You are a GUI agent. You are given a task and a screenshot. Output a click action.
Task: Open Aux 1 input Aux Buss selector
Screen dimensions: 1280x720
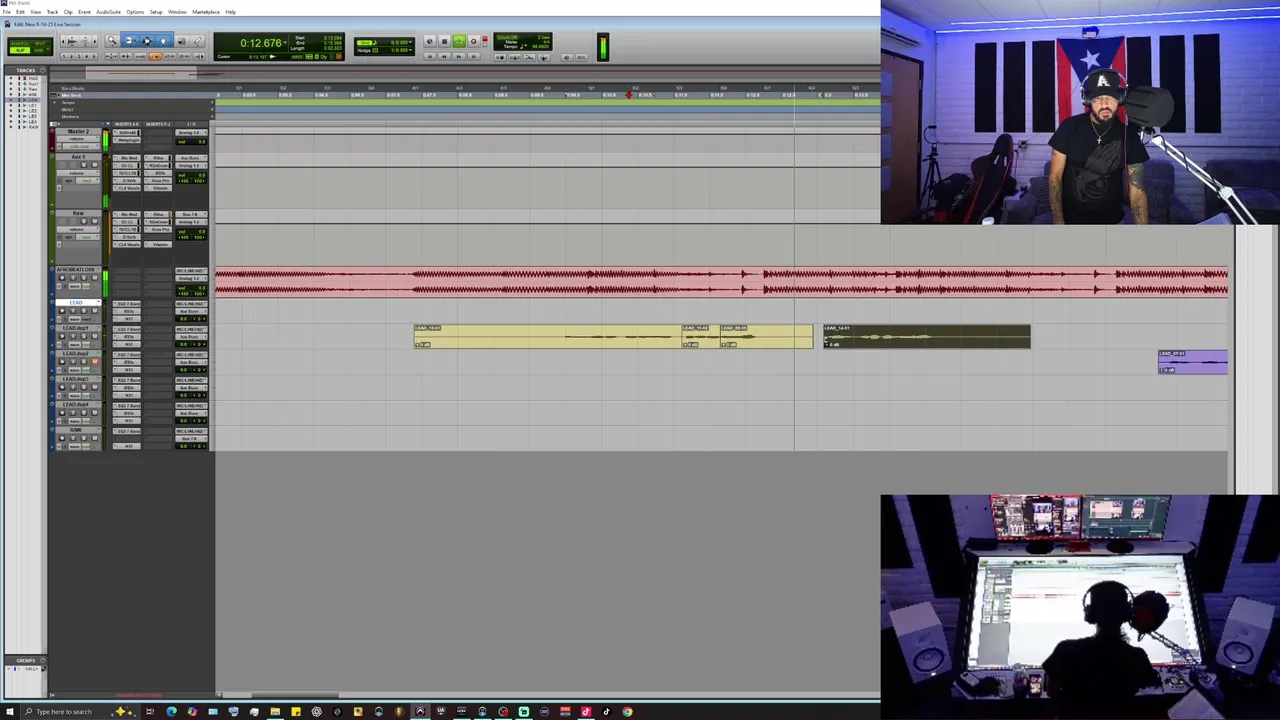point(191,158)
